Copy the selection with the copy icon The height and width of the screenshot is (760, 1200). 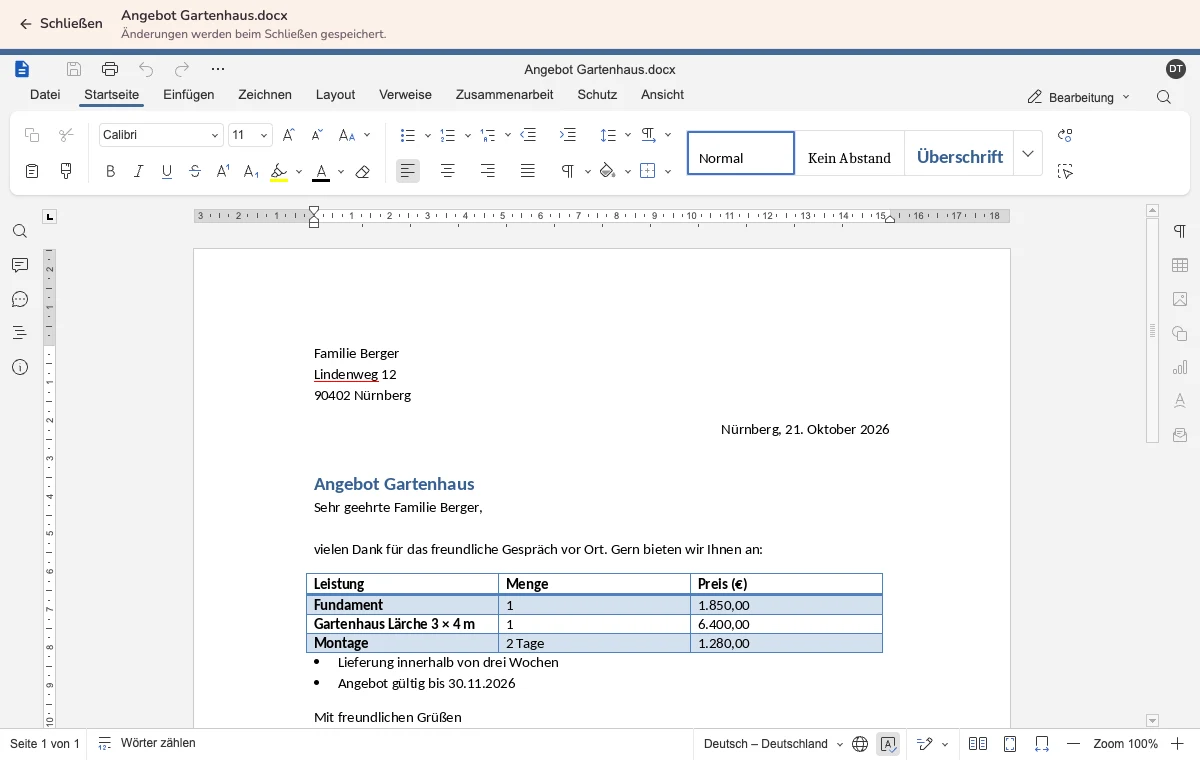click(x=32, y=135)
